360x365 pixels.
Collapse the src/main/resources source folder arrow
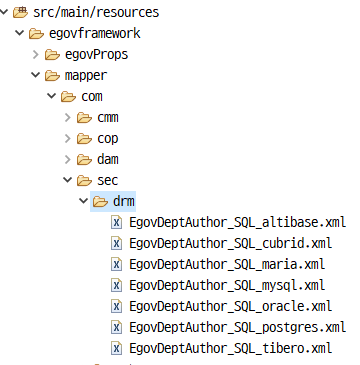(x=4, y=12)
